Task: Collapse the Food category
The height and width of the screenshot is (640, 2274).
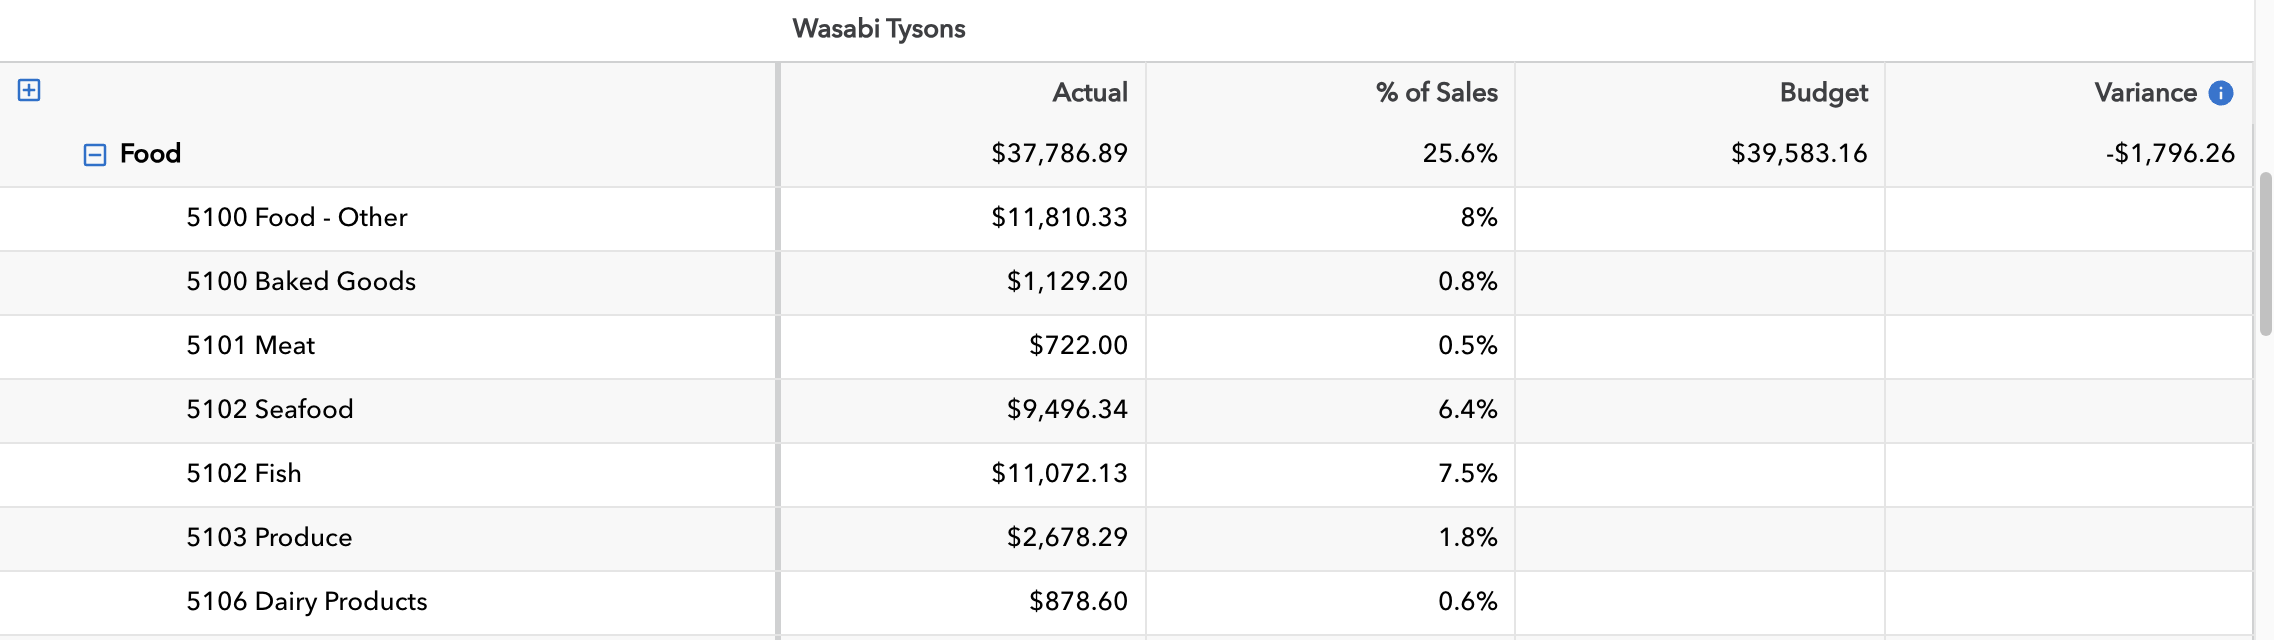Action: point(95,154)
